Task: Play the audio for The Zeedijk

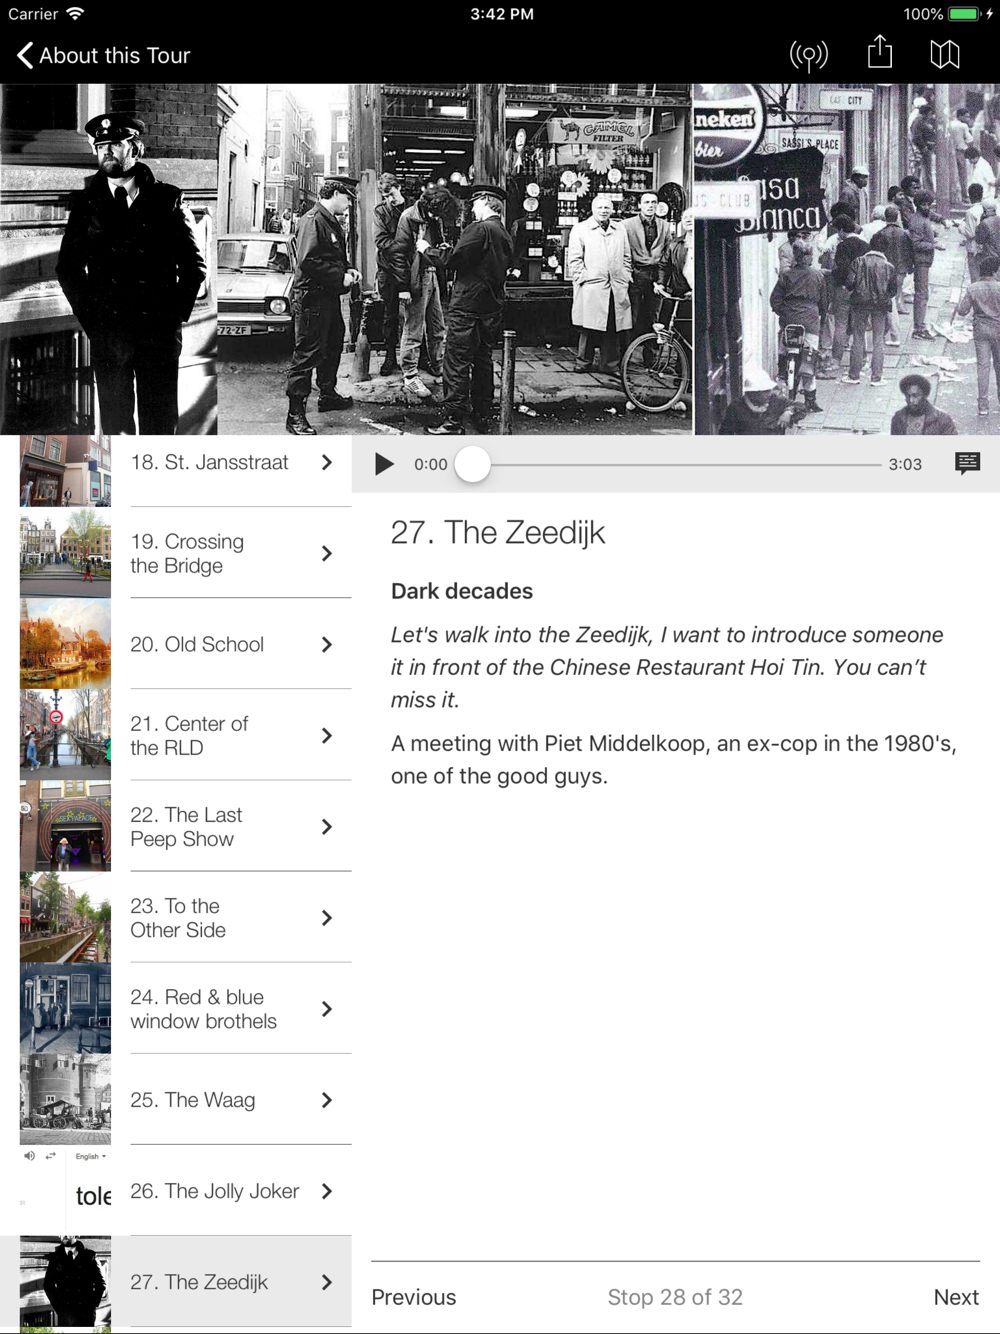Action: pyautogui.click(x=384, y=464)
